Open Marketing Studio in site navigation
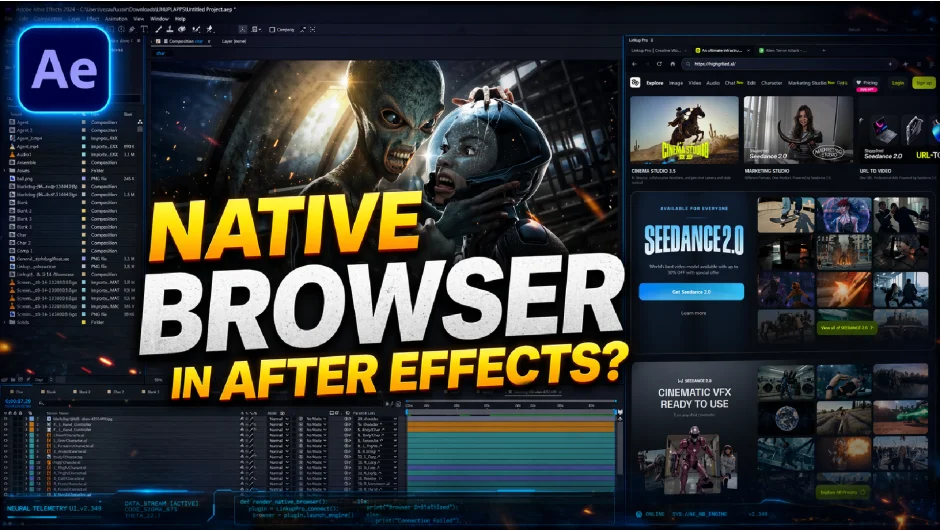This screenshot has width=940, height=530. [x=807, y=83]
